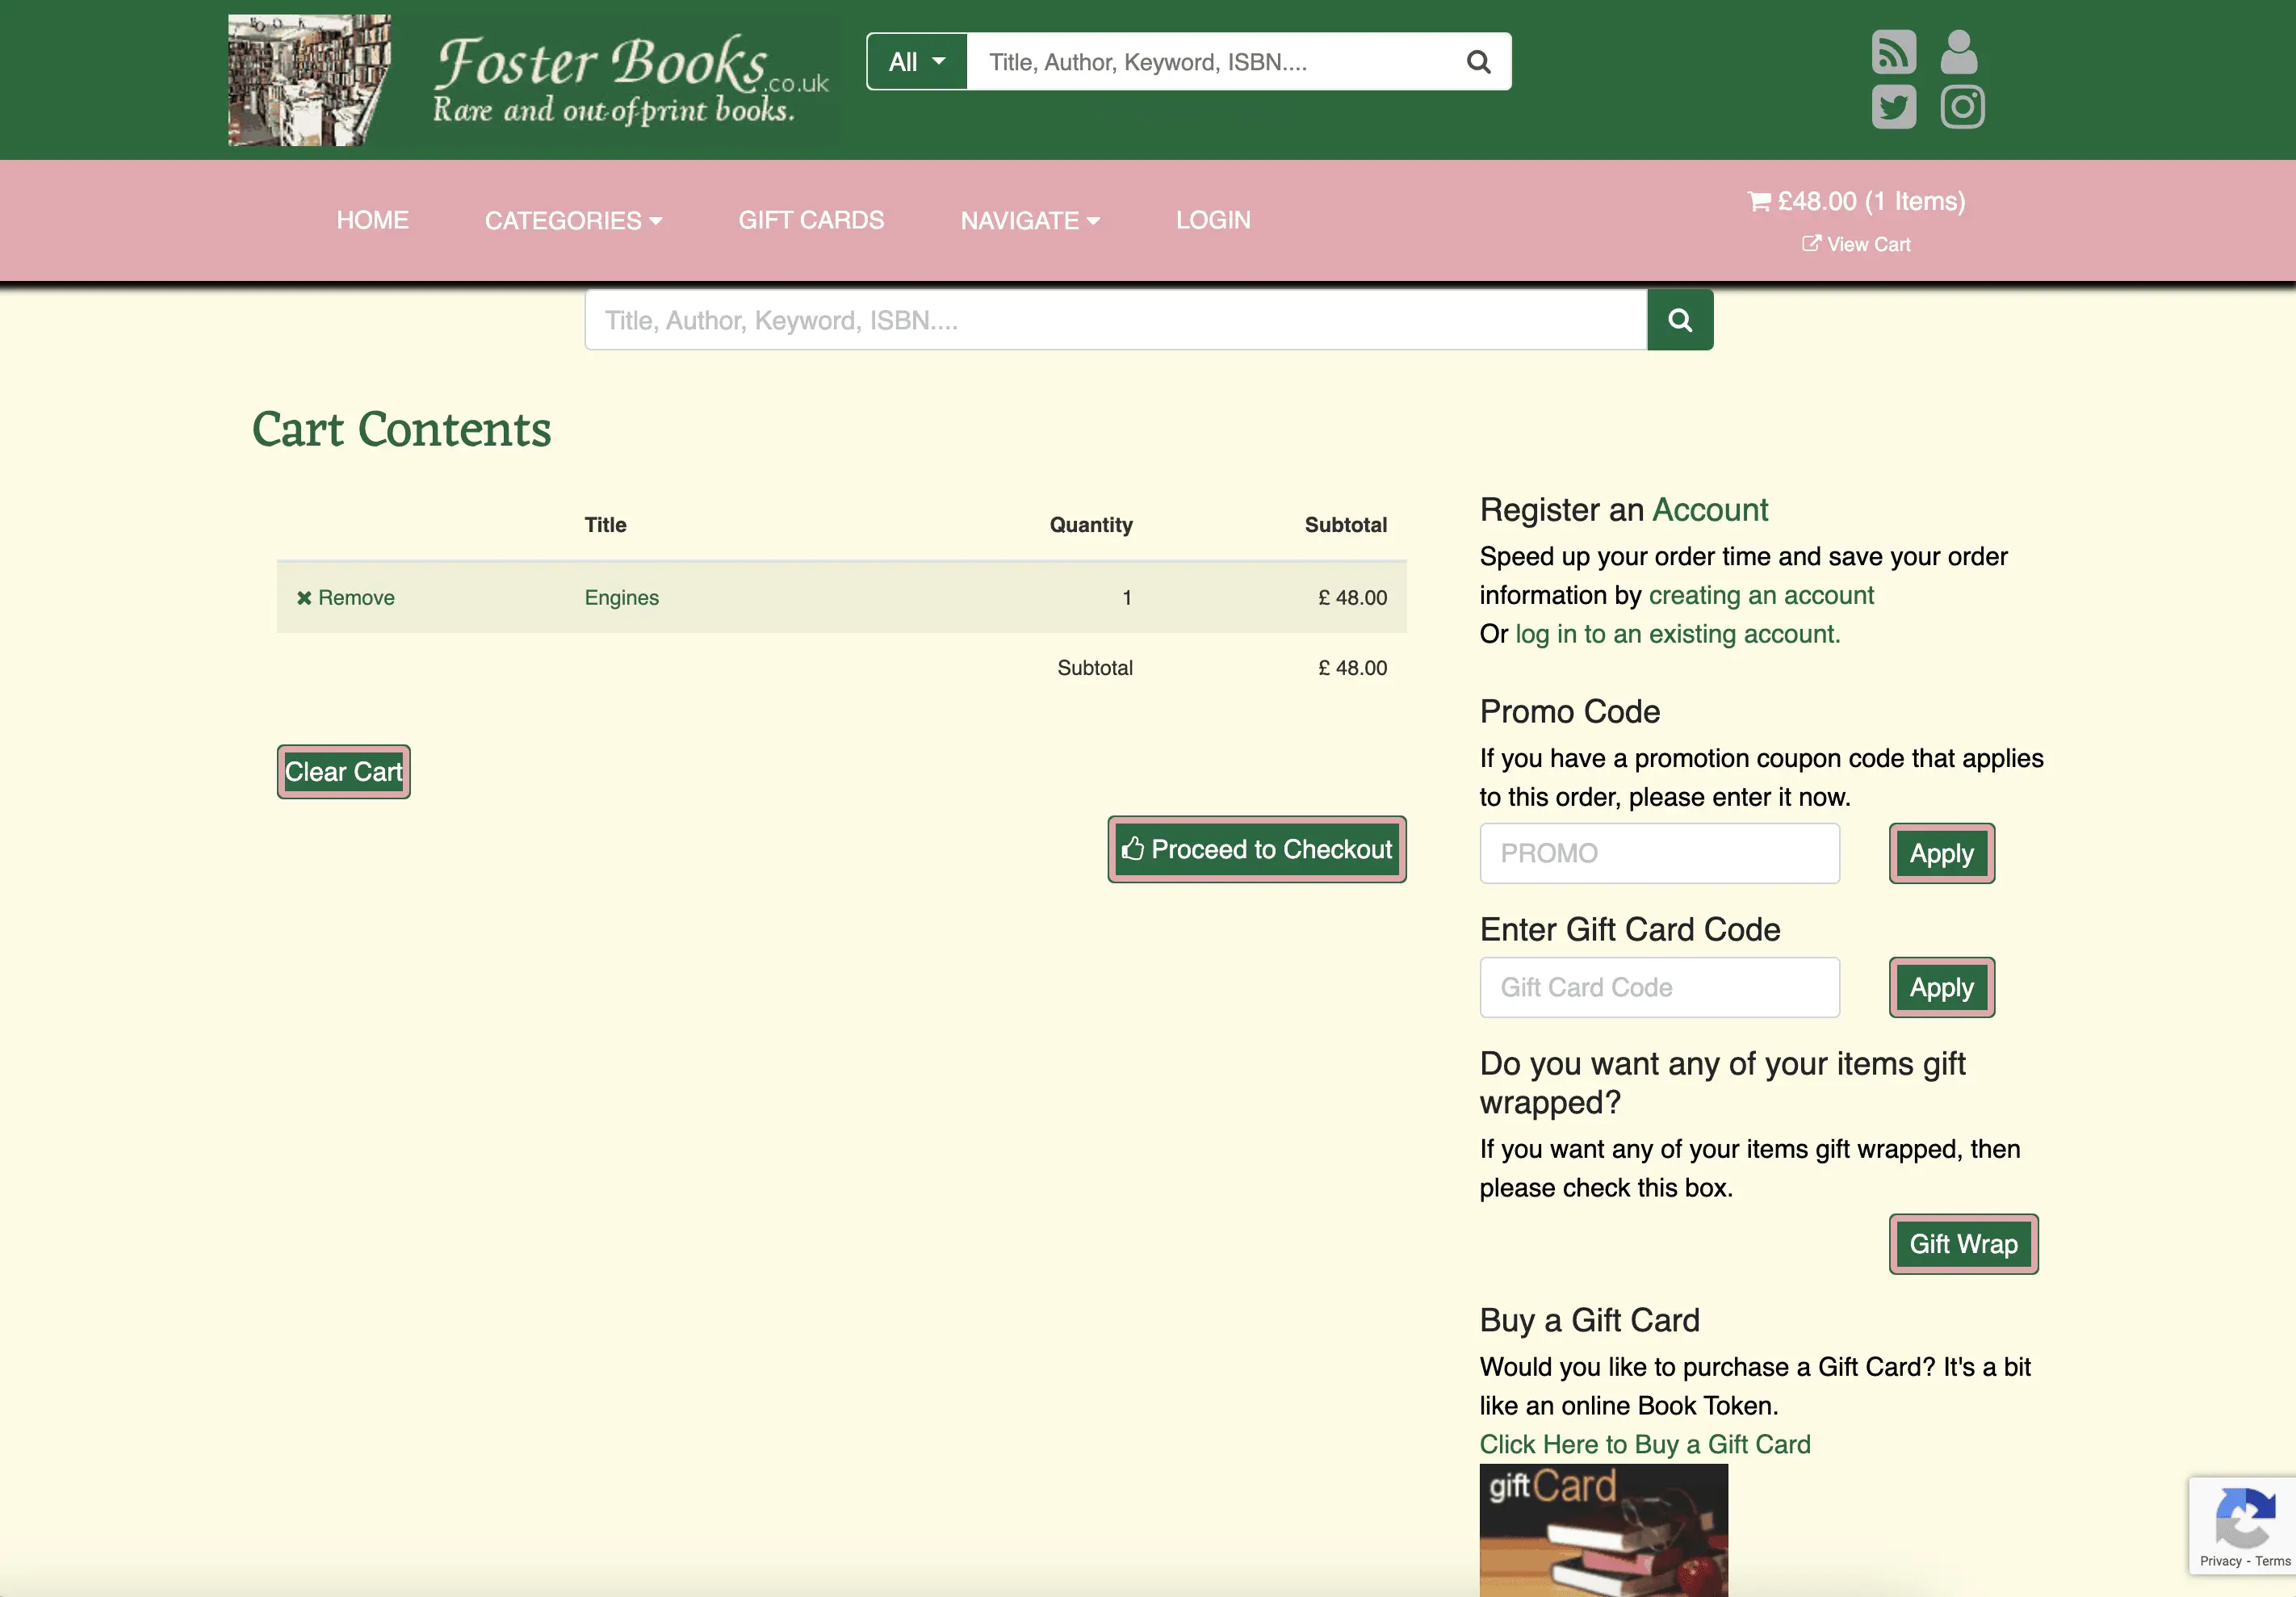Click the Gift Card Code field

click(x=1658, y=987)
